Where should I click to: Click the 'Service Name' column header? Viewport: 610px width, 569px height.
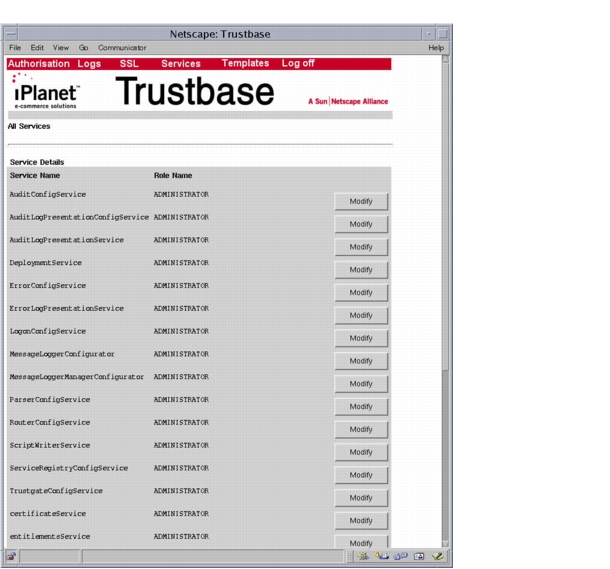pos(35,175)
